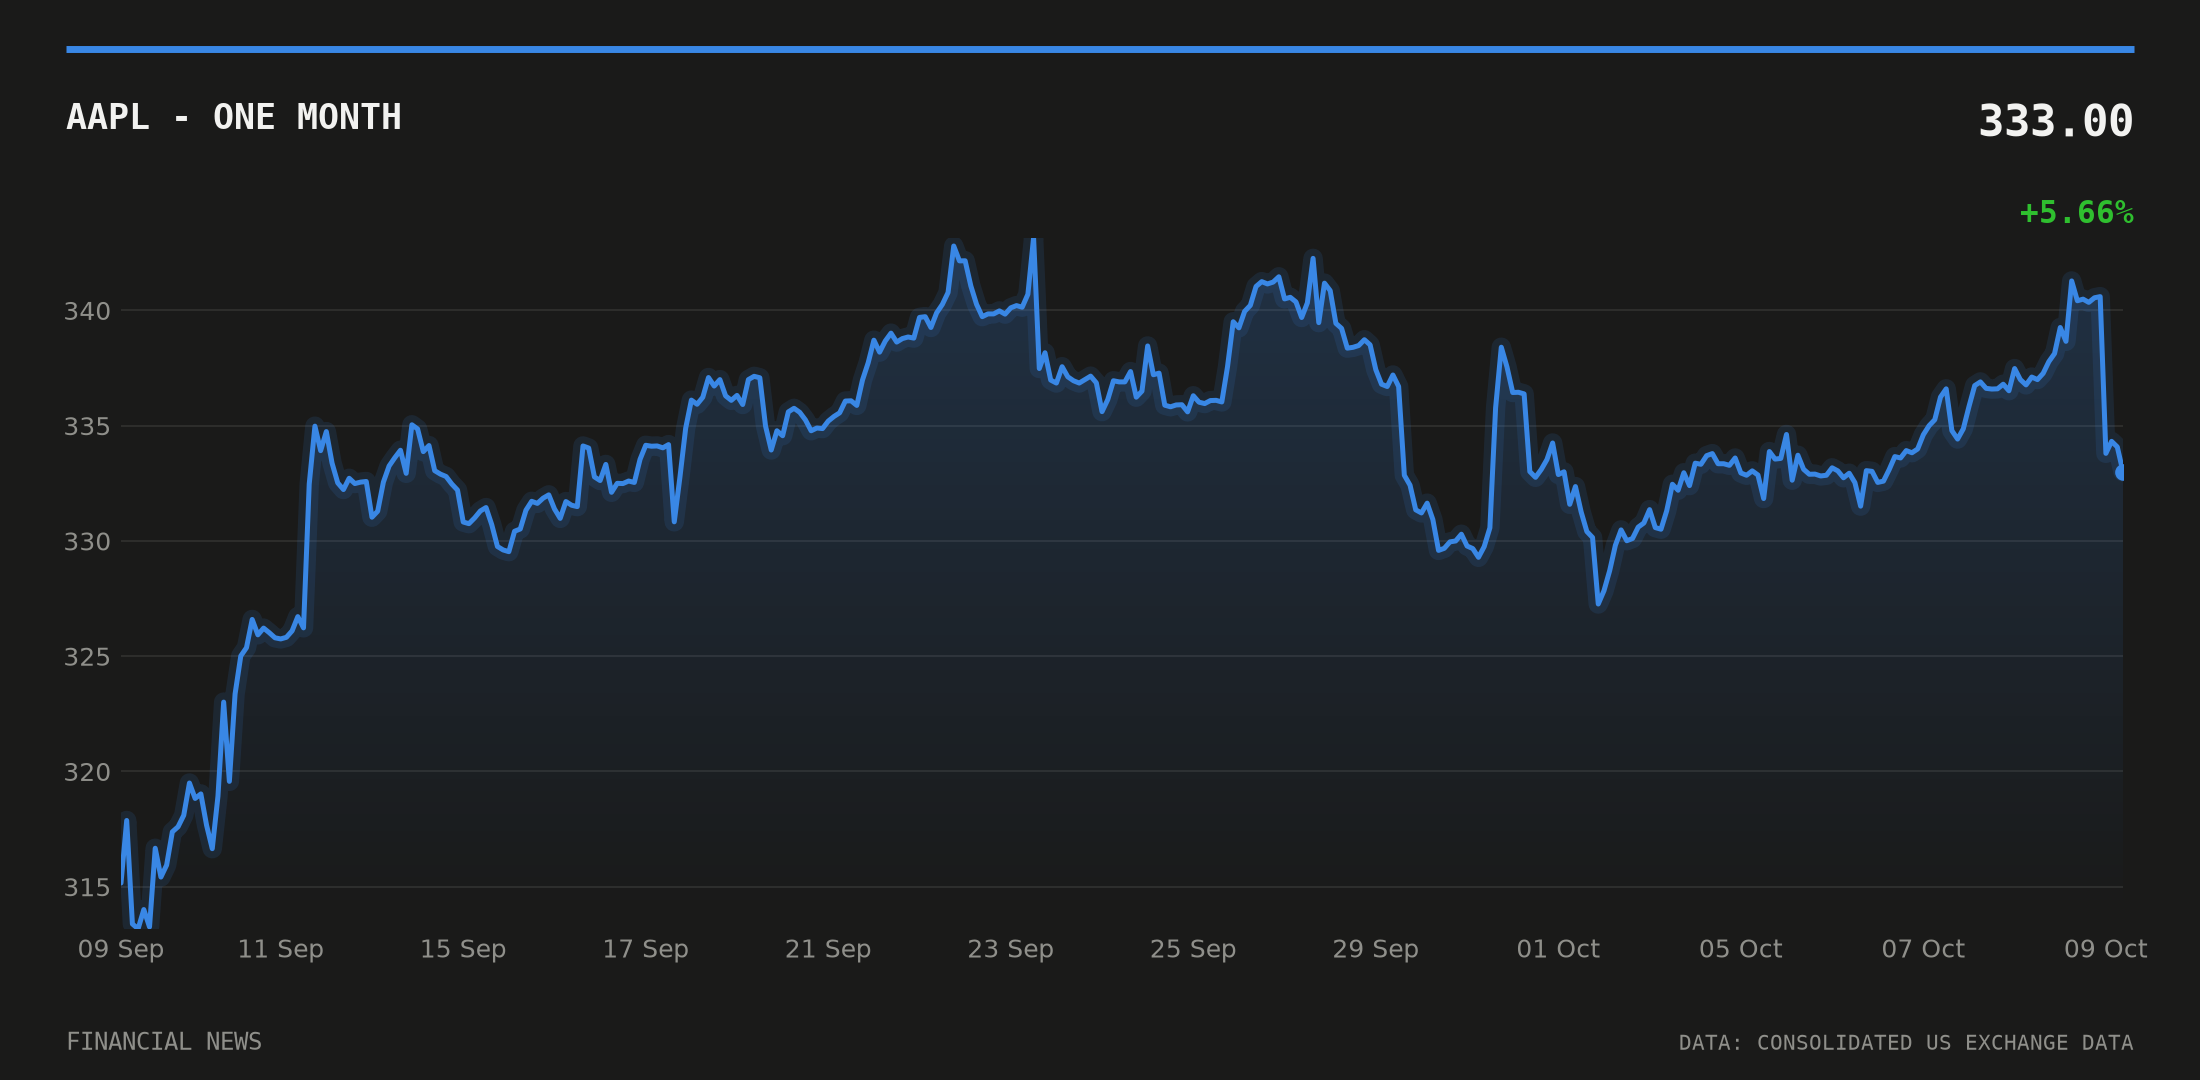2200x1080 pixels.
Task: Select the '09 Oct' date label
Action: pyautogui.click(x=2105, y=949)
